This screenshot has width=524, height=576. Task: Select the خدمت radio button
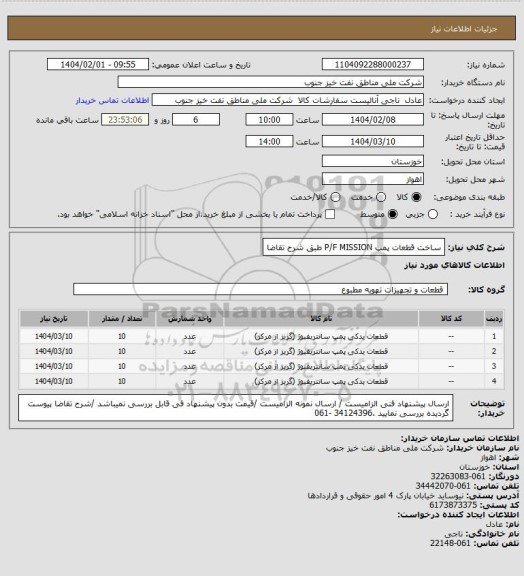pos(381,197)
